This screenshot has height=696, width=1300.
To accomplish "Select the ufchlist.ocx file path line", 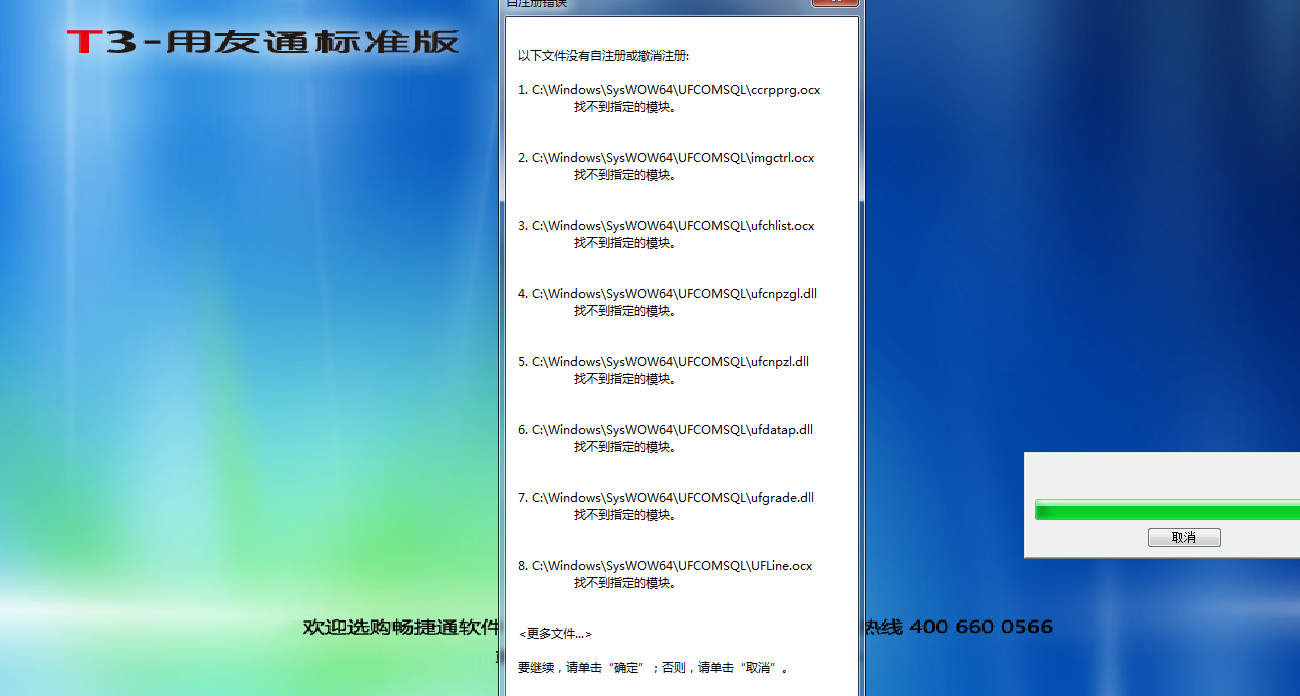I will [666, 226].
